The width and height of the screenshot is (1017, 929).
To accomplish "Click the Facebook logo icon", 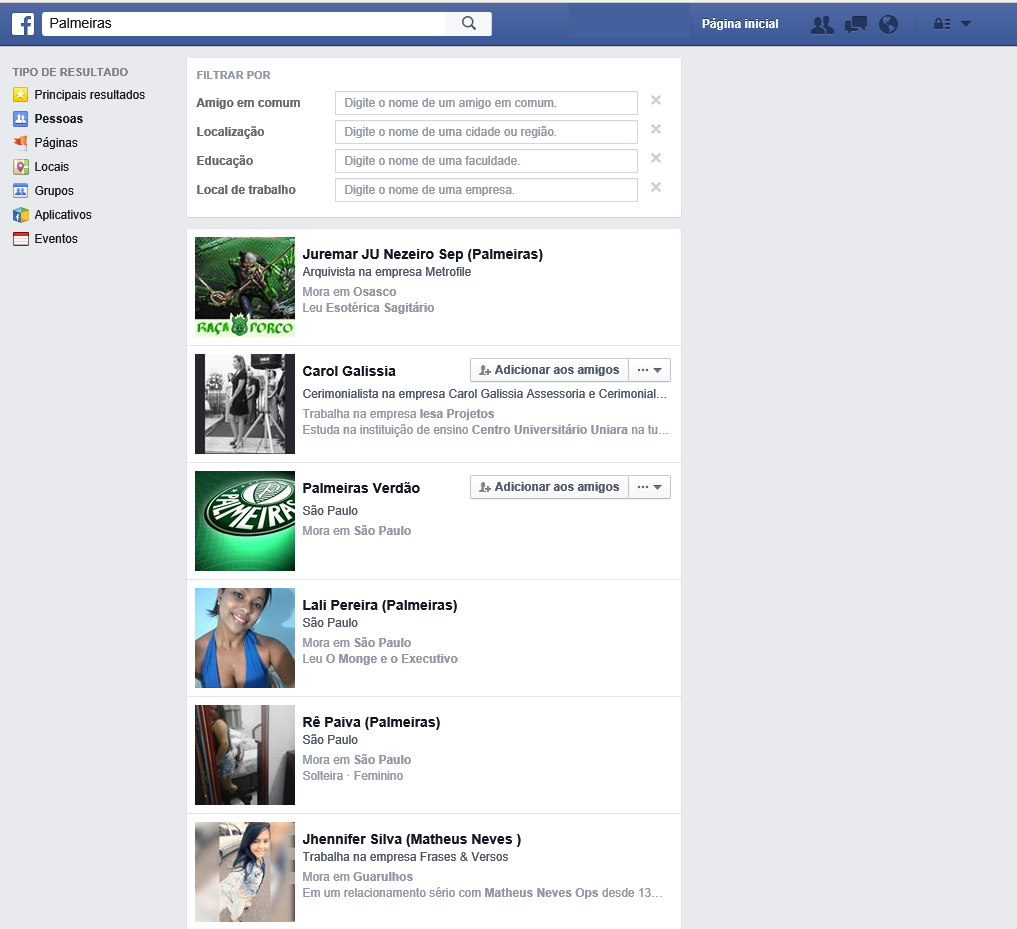I will [23, 24].
